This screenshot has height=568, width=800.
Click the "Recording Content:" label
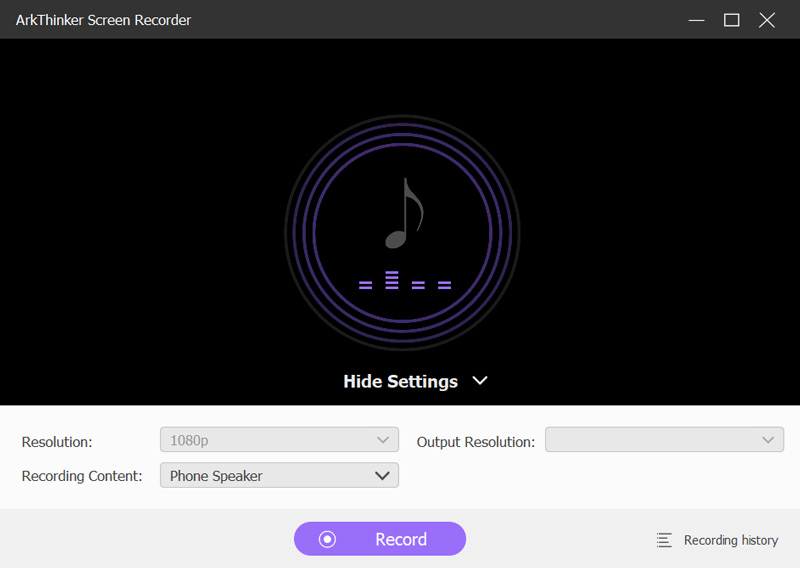[x=82, y=476]
